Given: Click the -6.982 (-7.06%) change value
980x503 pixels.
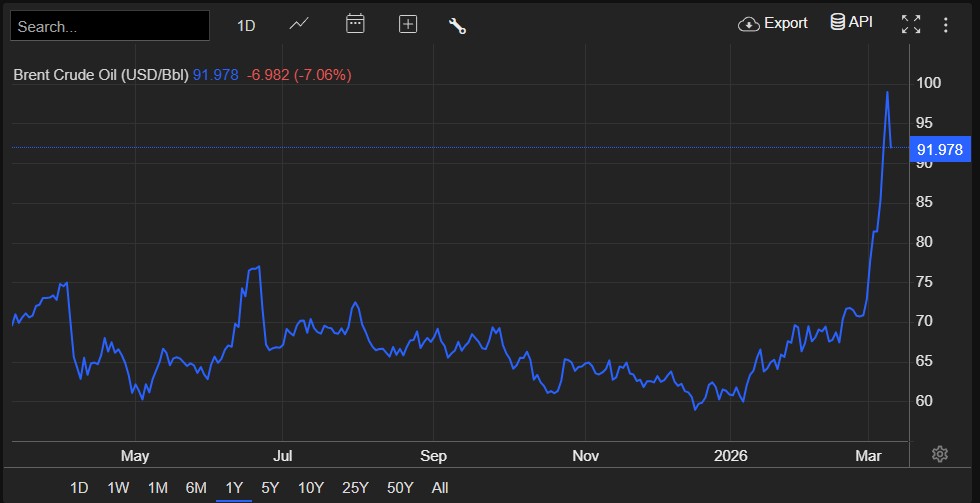Looking at the screenshot, I should pos(299,75).
